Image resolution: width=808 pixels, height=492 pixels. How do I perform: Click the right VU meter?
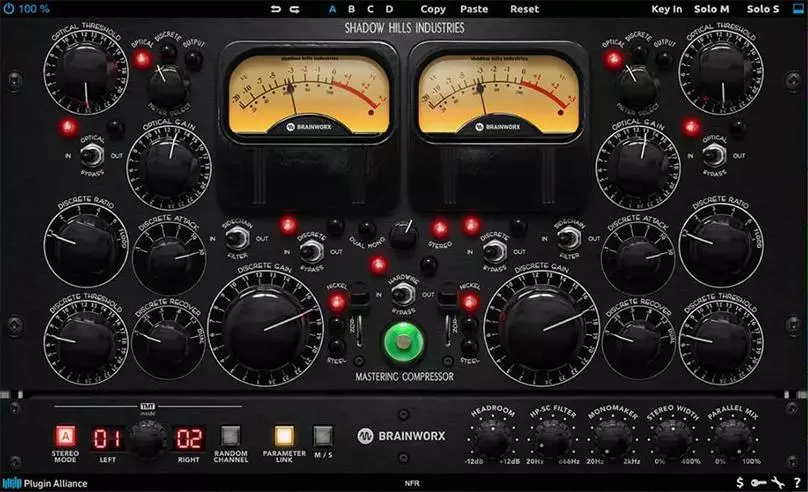click(498, 93)
